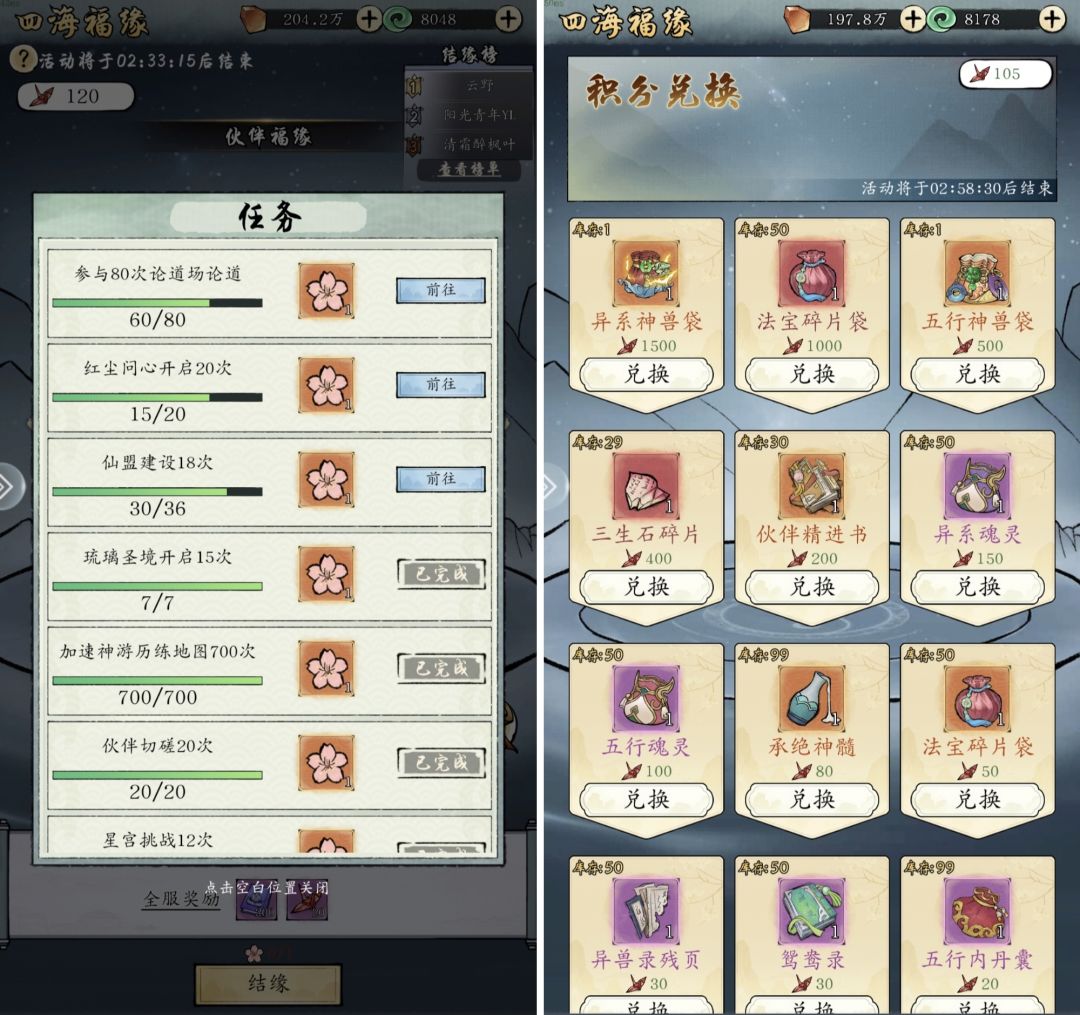
Task: Tap the 伙伴精进书 item icon
Action: (x=812, y=485)
